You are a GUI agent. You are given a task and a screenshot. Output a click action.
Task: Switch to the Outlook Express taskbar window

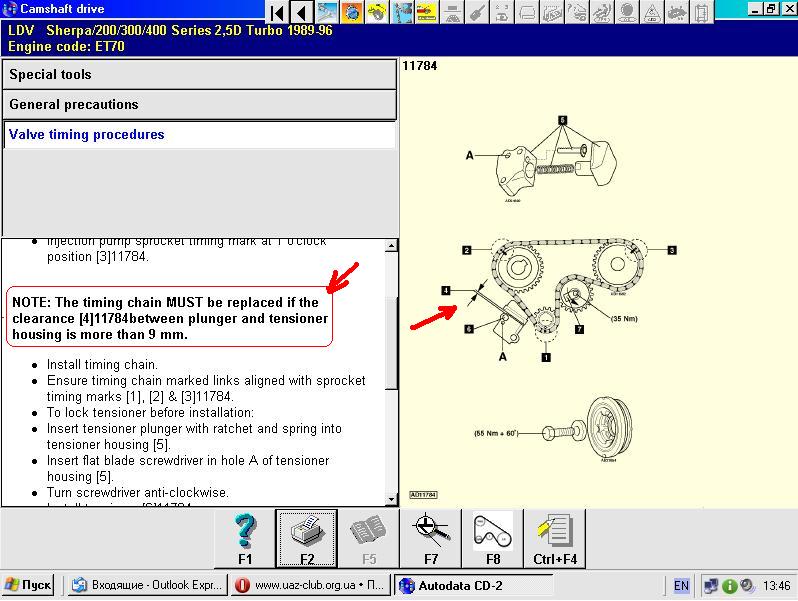148,585
